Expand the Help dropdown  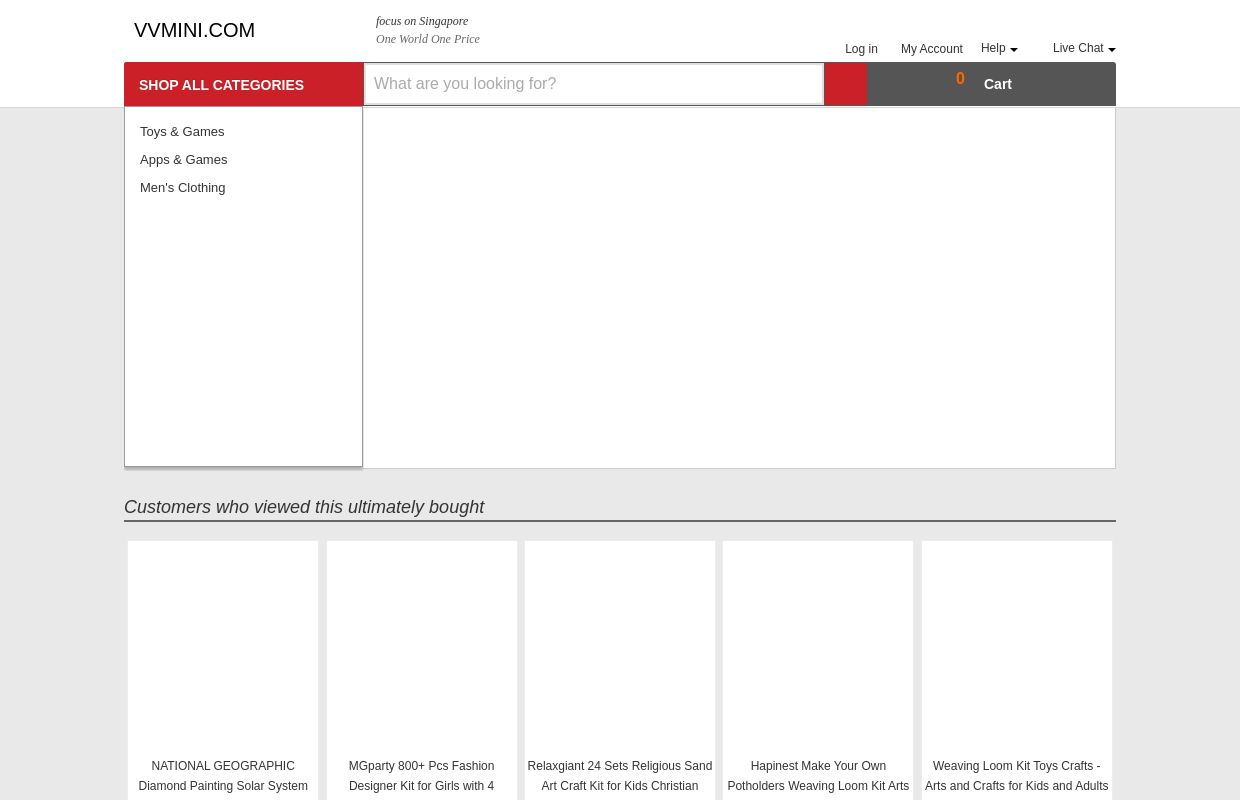coord(998,48)
